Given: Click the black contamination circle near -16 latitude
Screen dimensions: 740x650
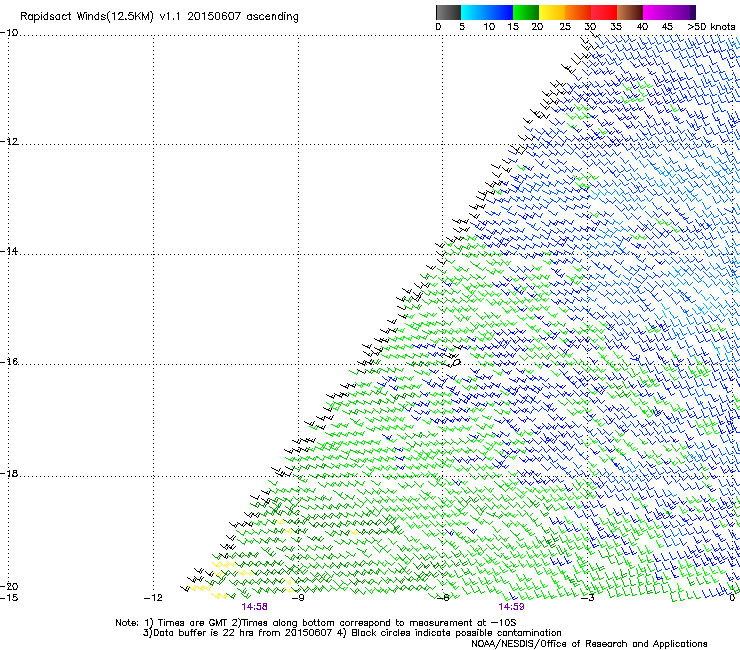Looking at the screenshot, I should pos(456,363).
